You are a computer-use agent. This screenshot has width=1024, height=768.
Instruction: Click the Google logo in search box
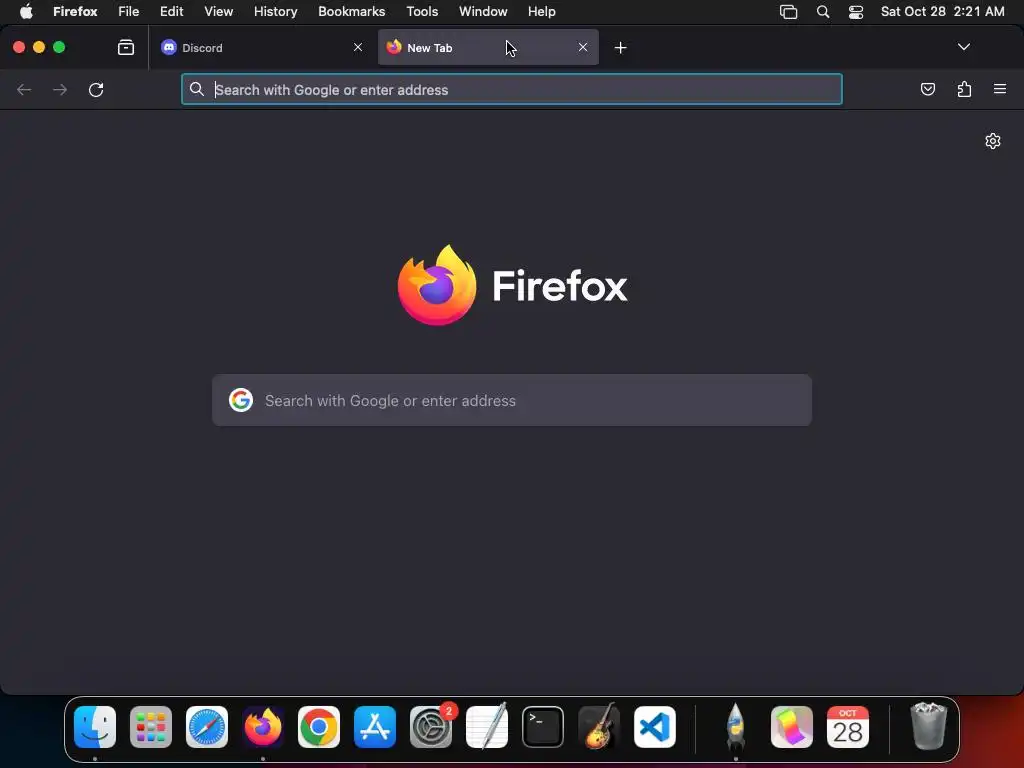point(241,400)
